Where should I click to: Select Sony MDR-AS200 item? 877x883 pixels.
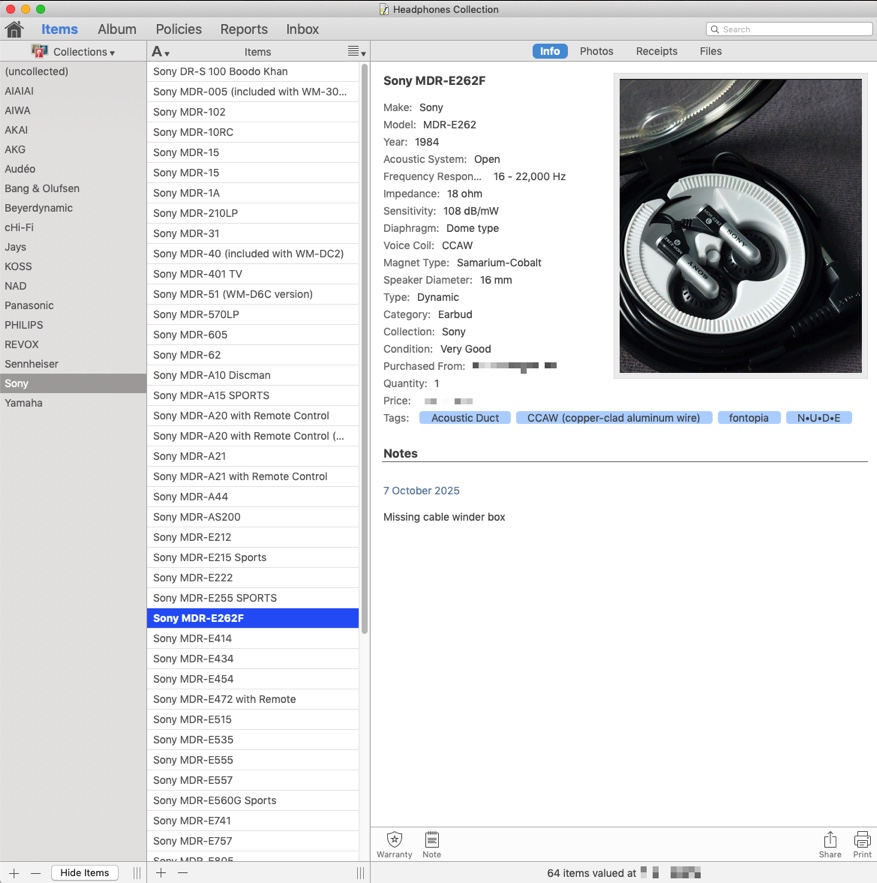click(x=253, y=517)
